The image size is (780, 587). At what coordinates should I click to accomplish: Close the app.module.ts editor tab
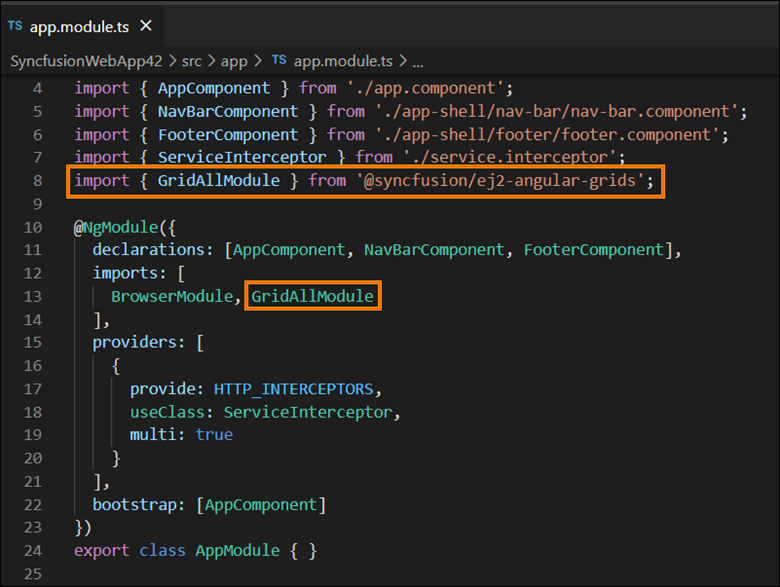(145, 24)
